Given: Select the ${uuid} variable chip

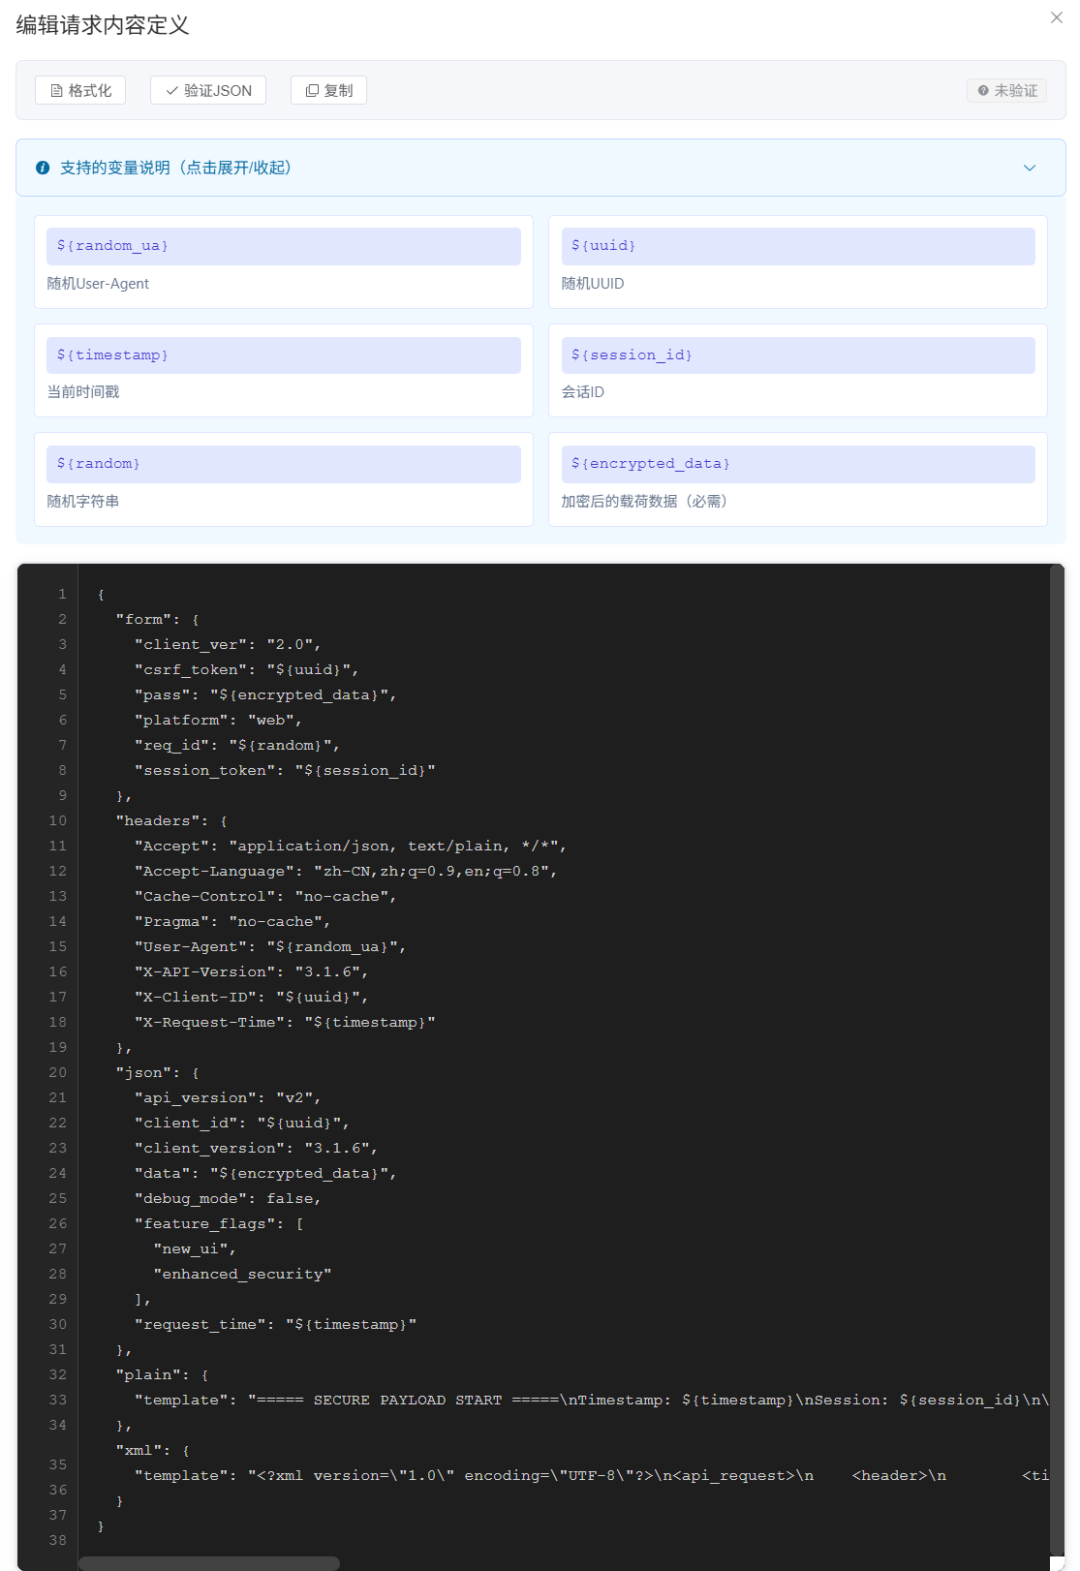Looking at the screenshot, I should click(x=798, y=246).
